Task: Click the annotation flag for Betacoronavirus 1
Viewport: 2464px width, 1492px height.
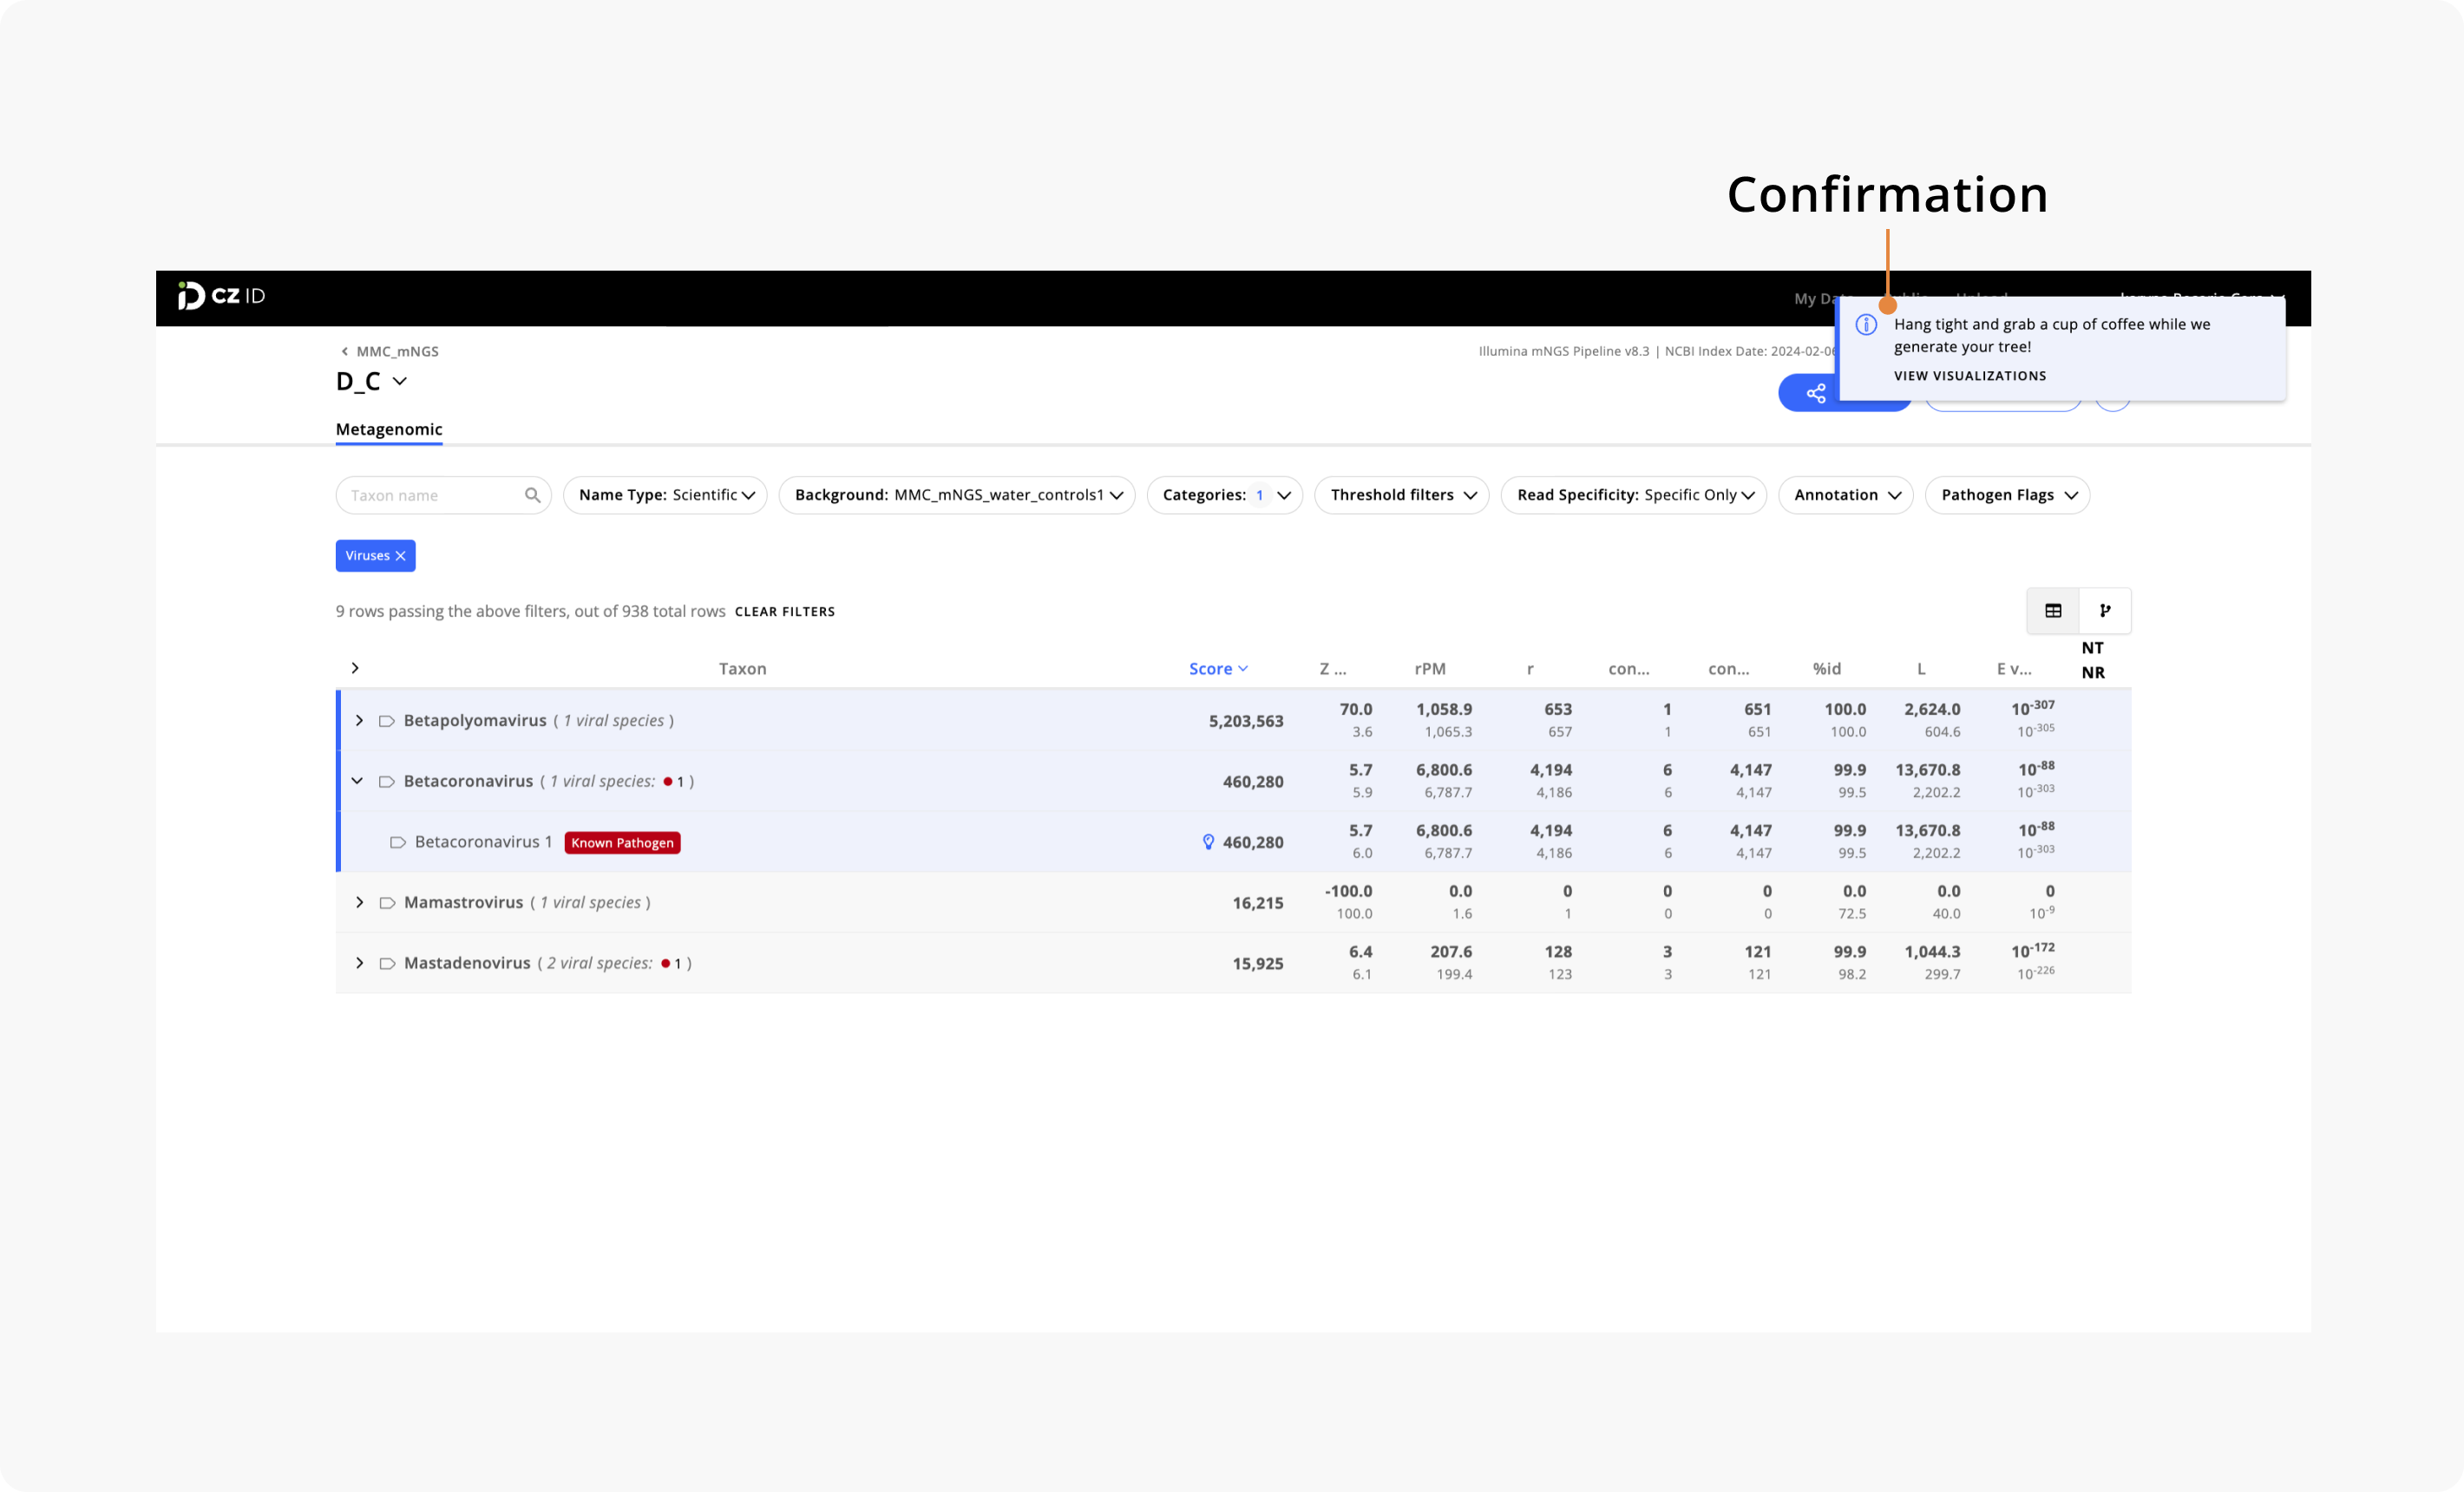Action: coord(397,843)
